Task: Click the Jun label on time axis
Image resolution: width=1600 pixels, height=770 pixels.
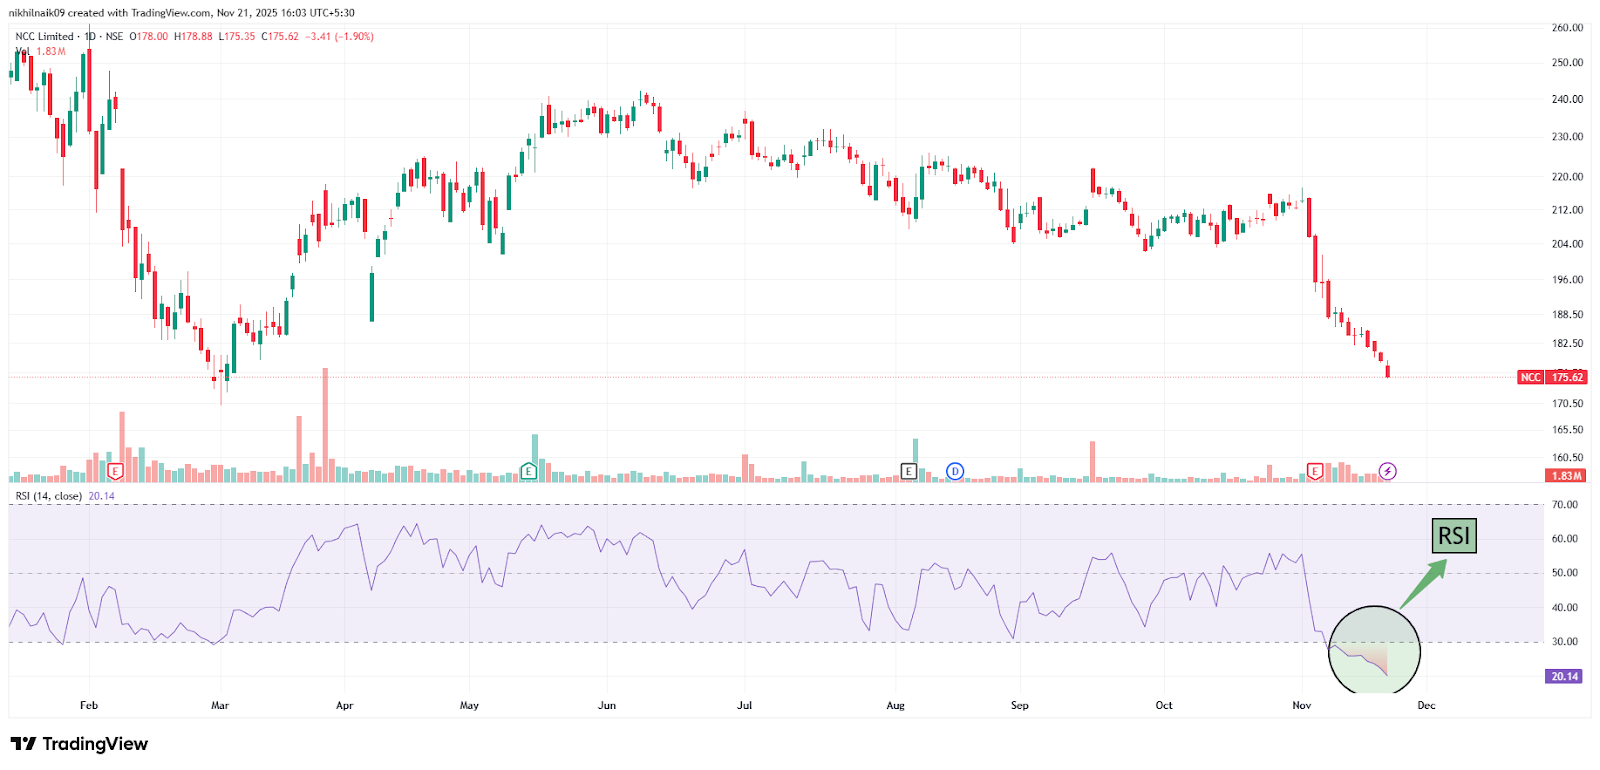Action: click(x=607, y=706)
